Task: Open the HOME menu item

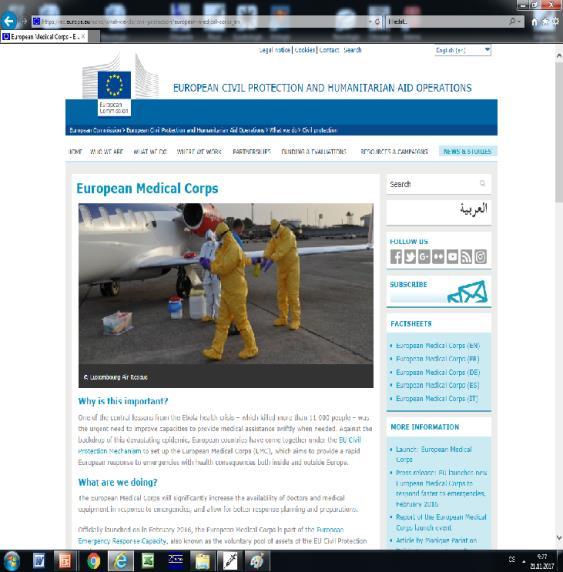Action: (x=76, y=151)
